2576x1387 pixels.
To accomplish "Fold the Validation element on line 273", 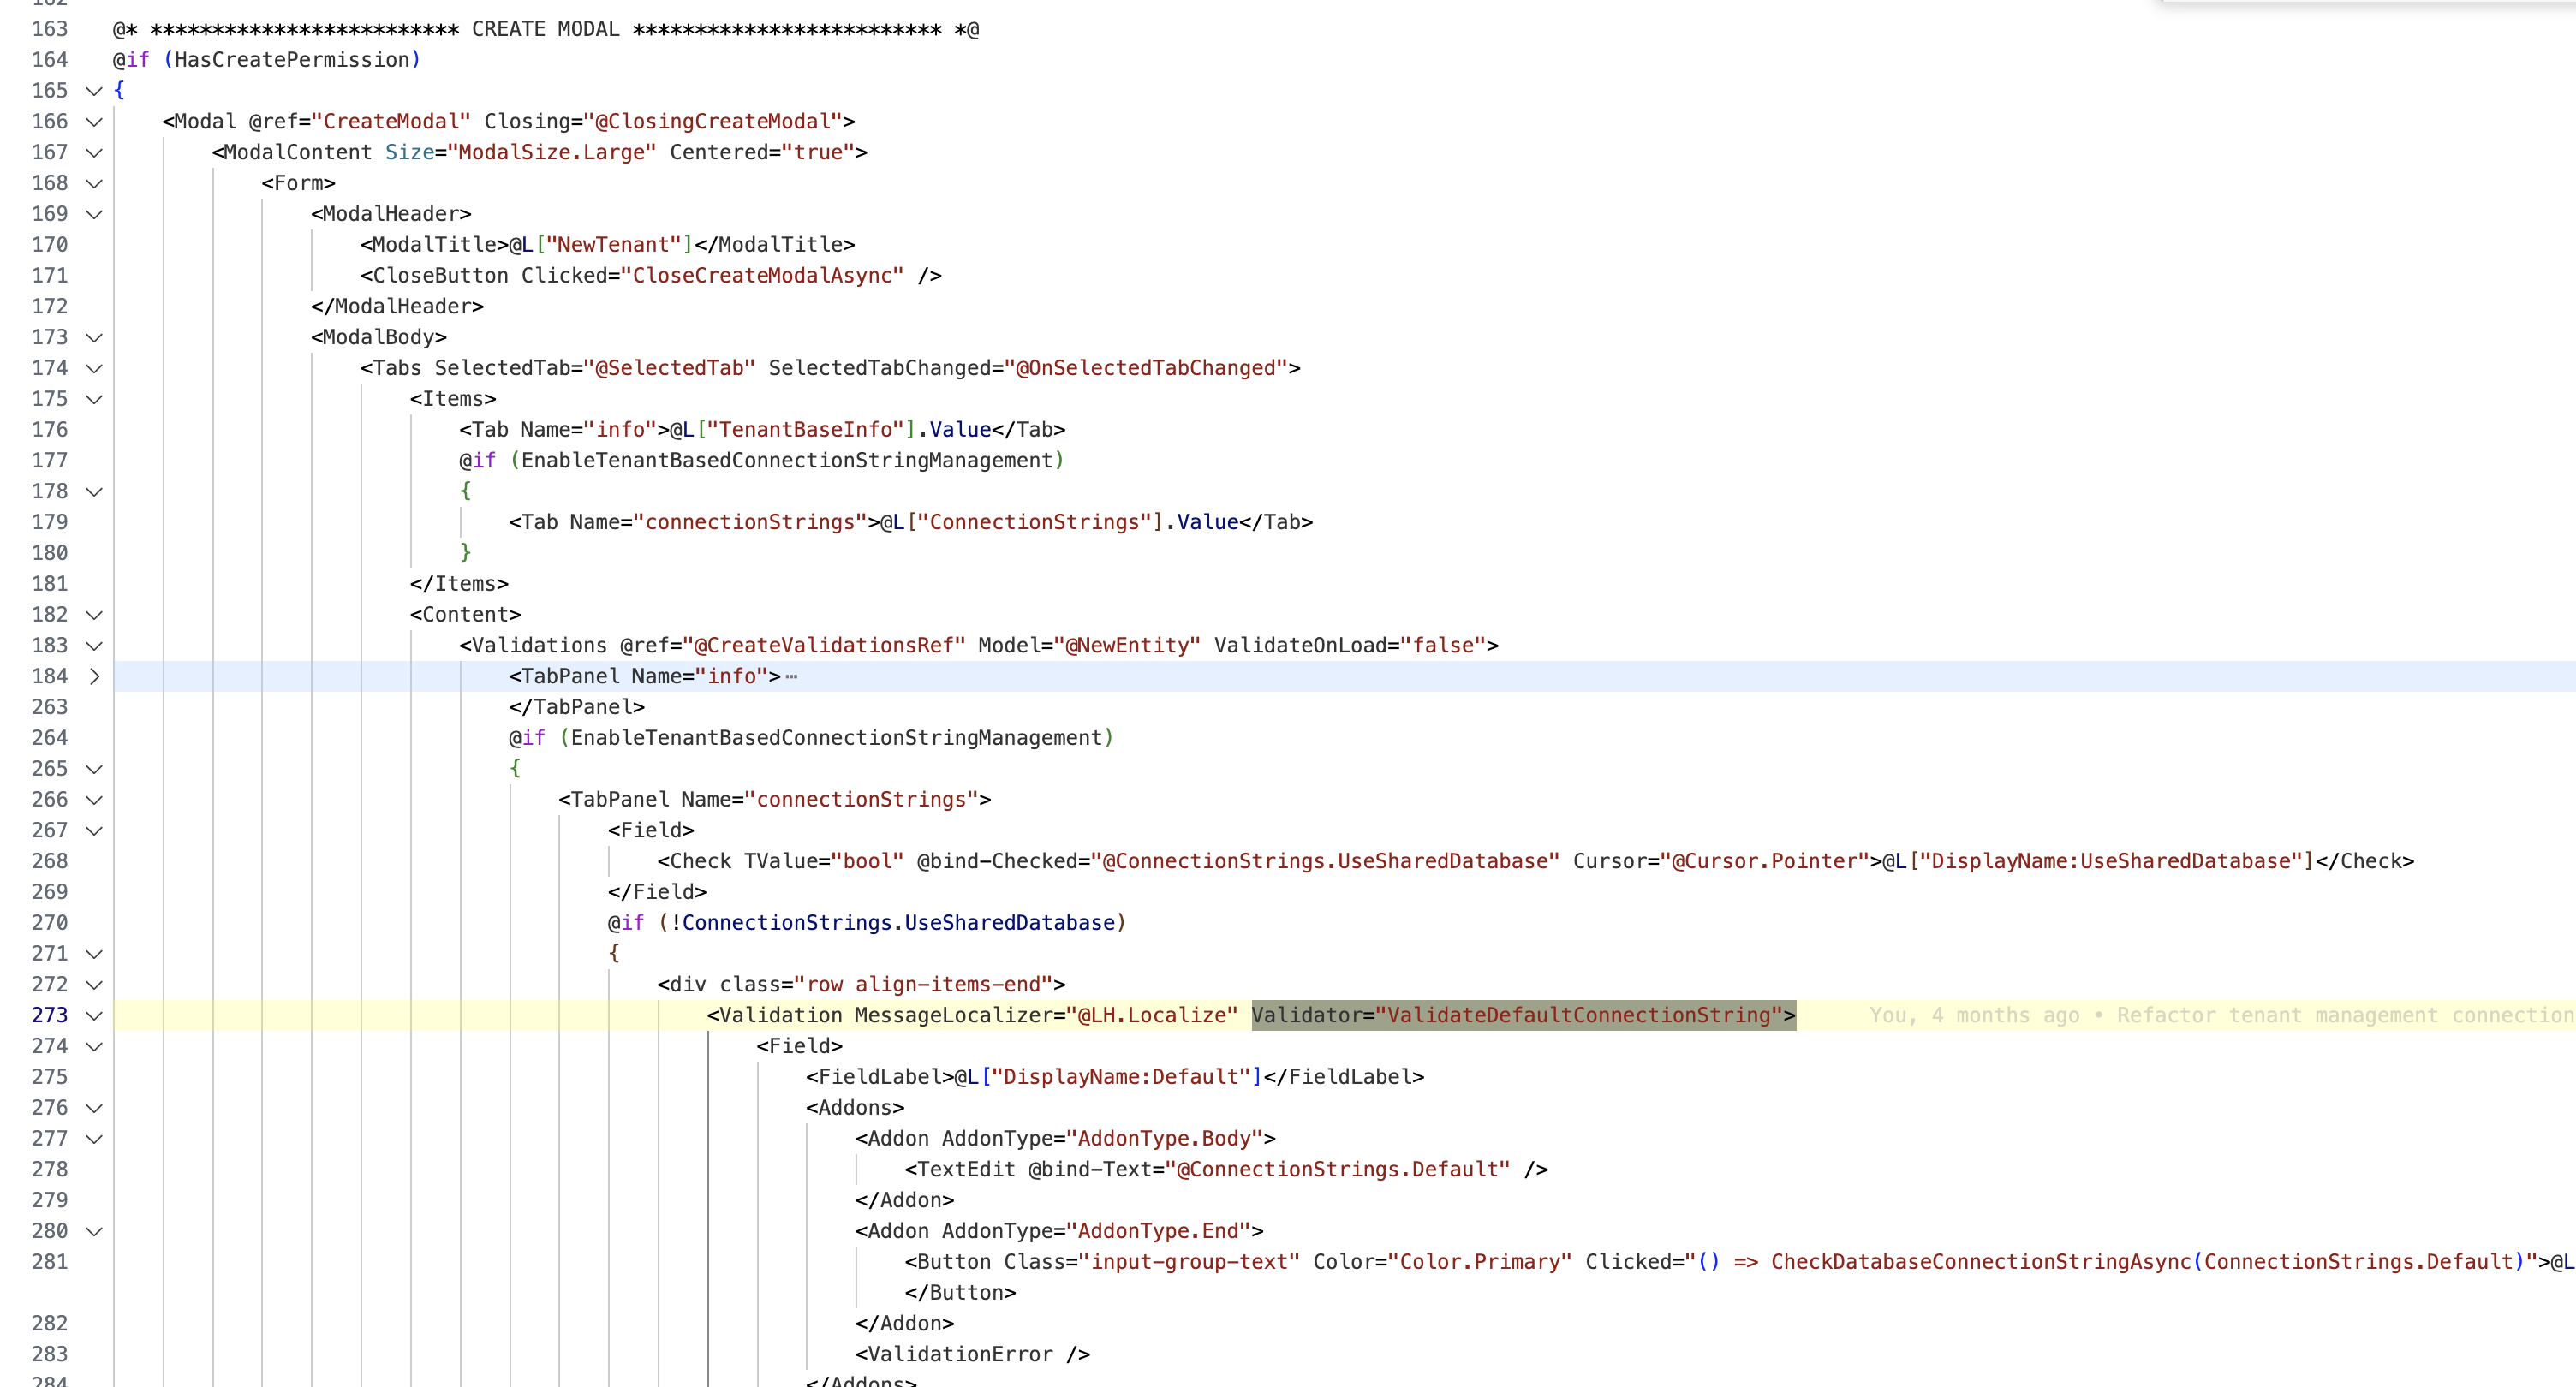I will pyautogui.click(x=94, y=1016).
